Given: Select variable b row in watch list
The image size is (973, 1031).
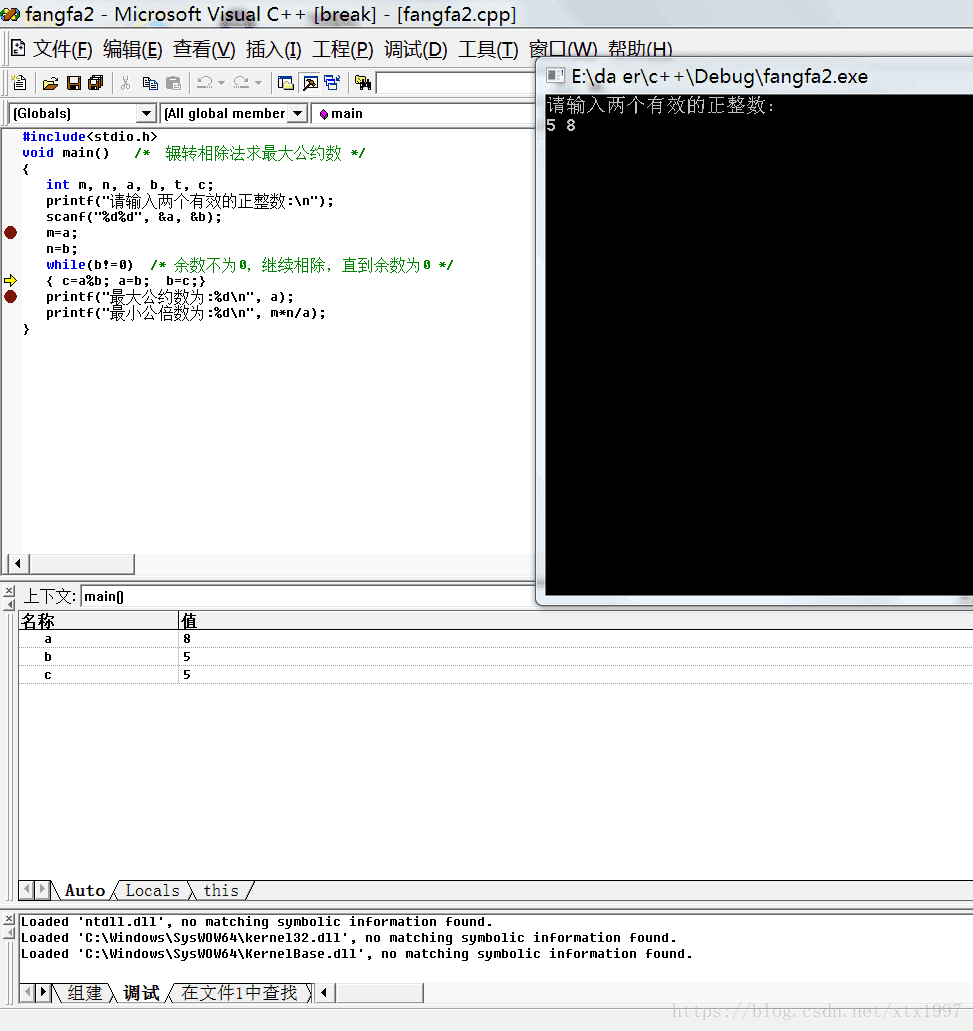Looking at the screenshot, I should tap(496, 656).
